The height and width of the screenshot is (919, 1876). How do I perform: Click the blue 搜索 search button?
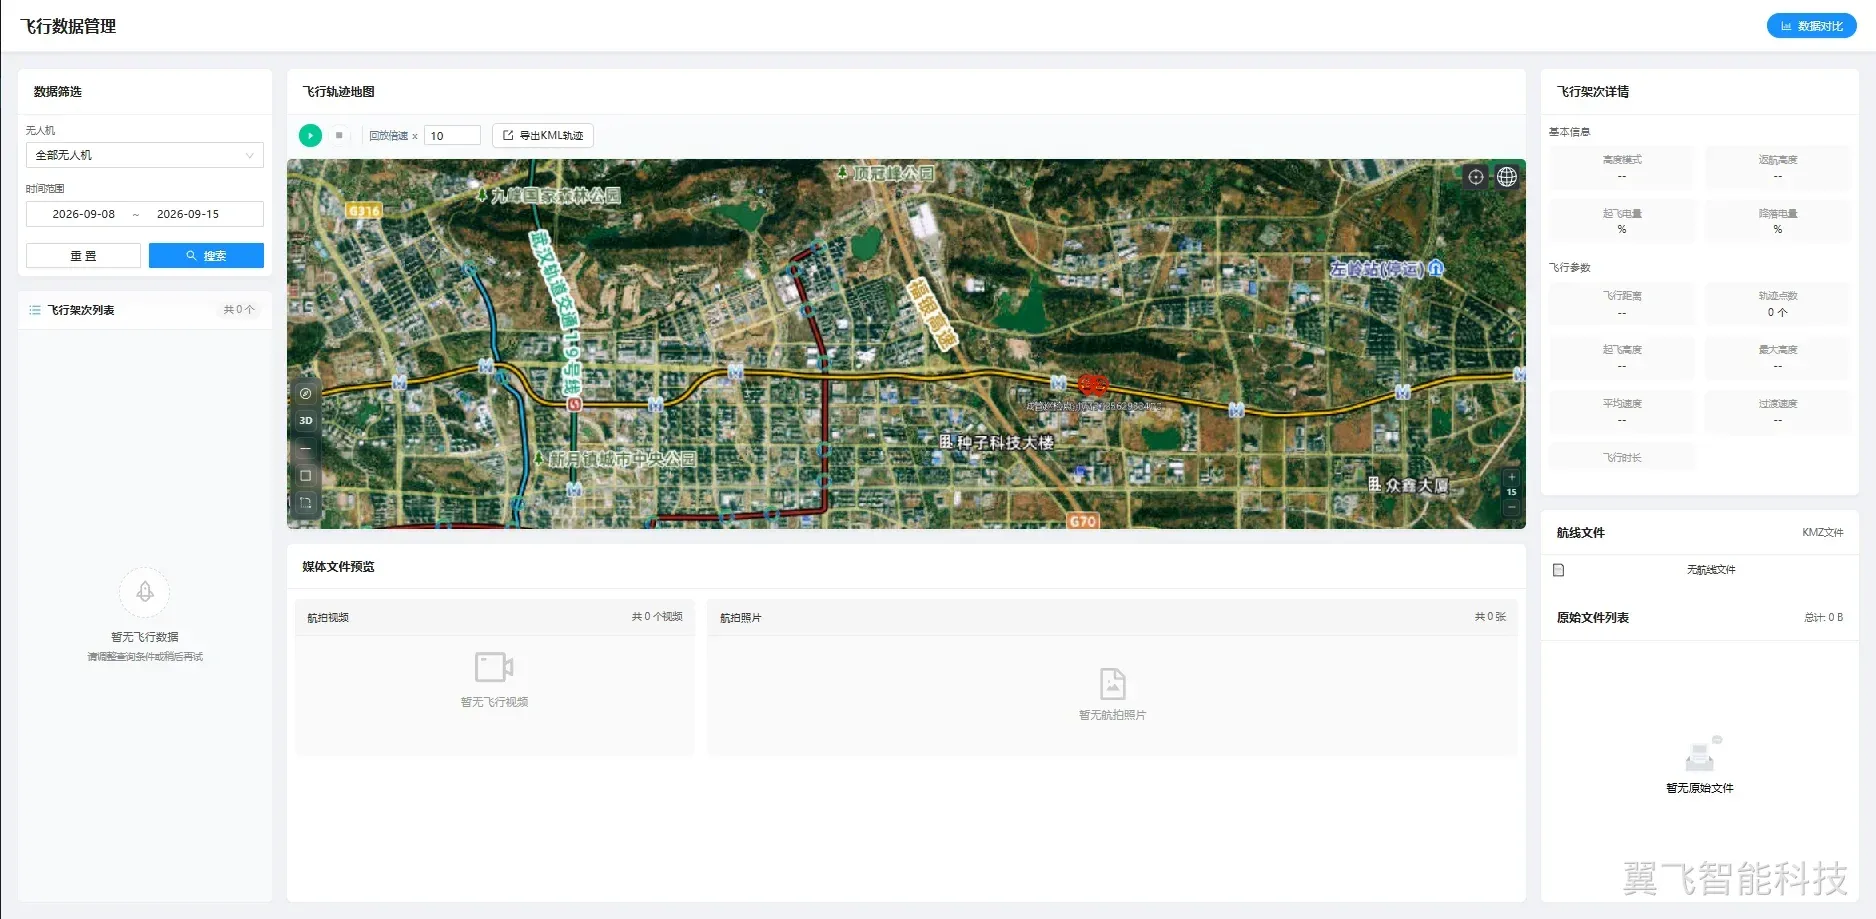(206, 256)
